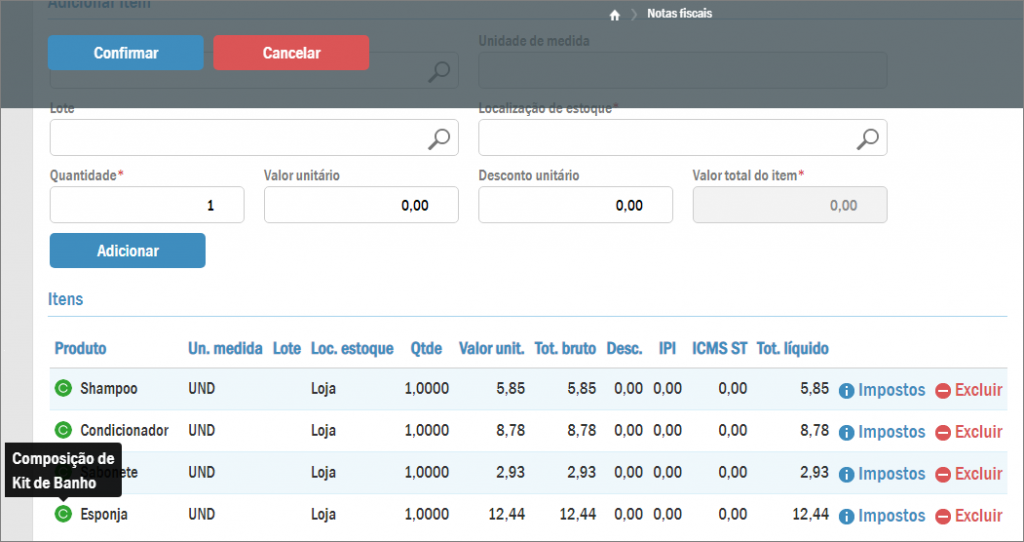This screenshot has height=542, width=1024.
Task: Click green composition icon beside Condicionador
Action: pos(63,431)
